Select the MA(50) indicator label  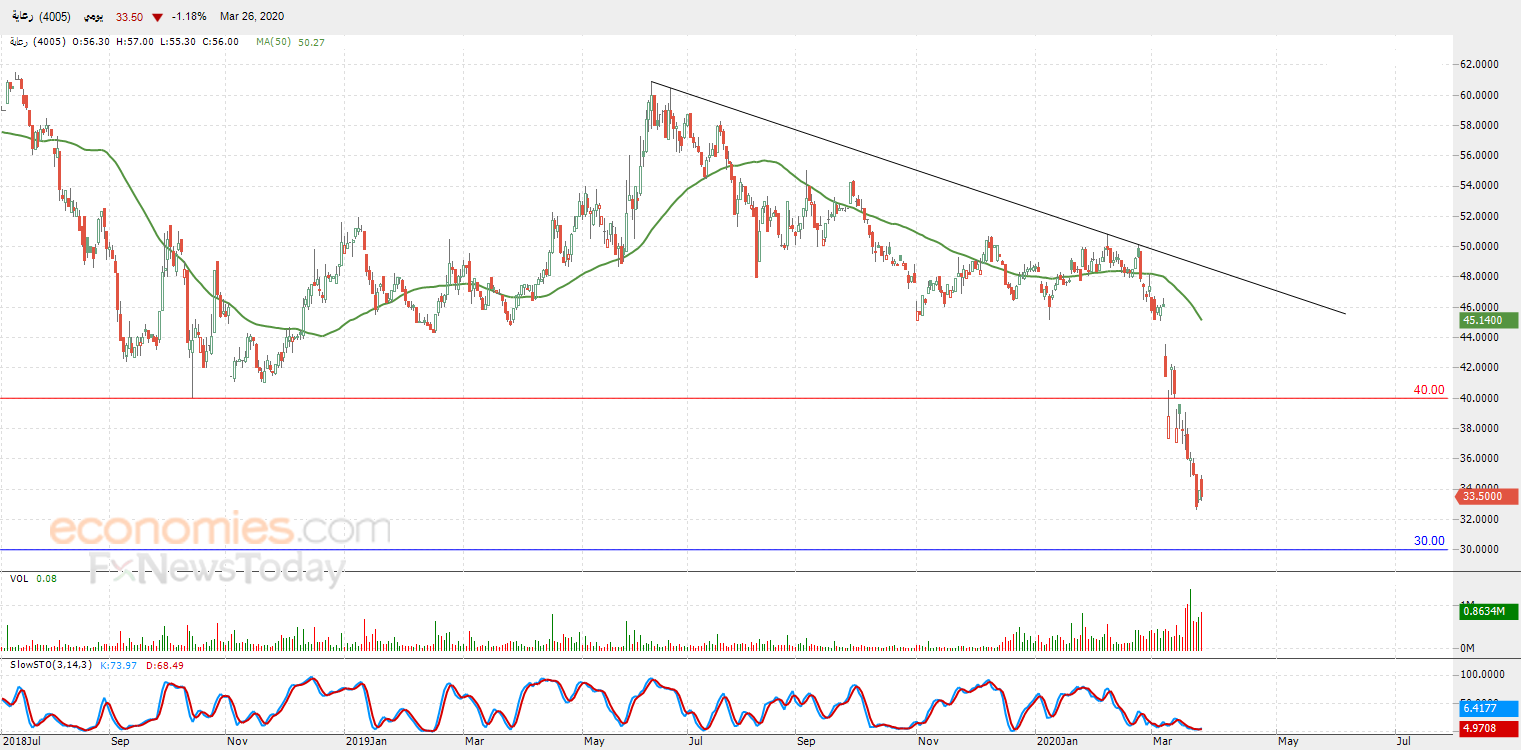click(x=273, y=42)
